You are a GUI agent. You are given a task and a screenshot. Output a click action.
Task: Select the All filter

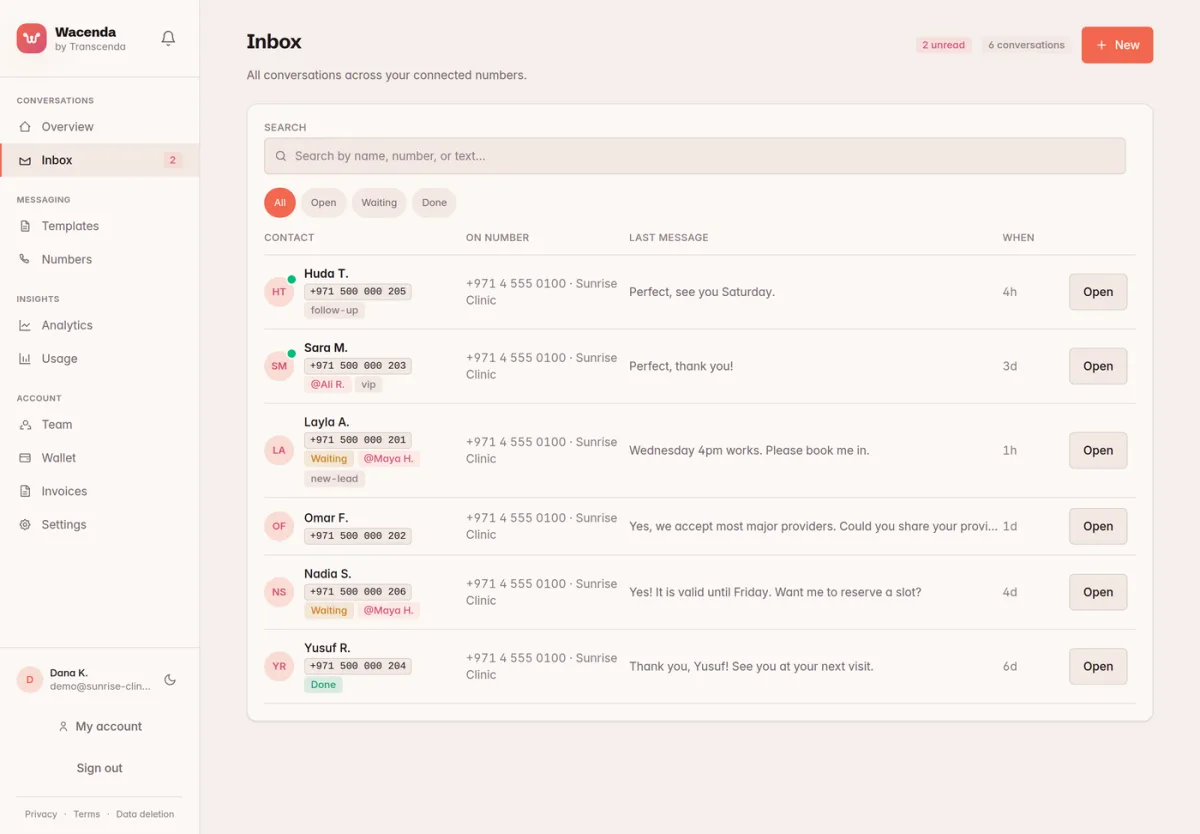280,202
